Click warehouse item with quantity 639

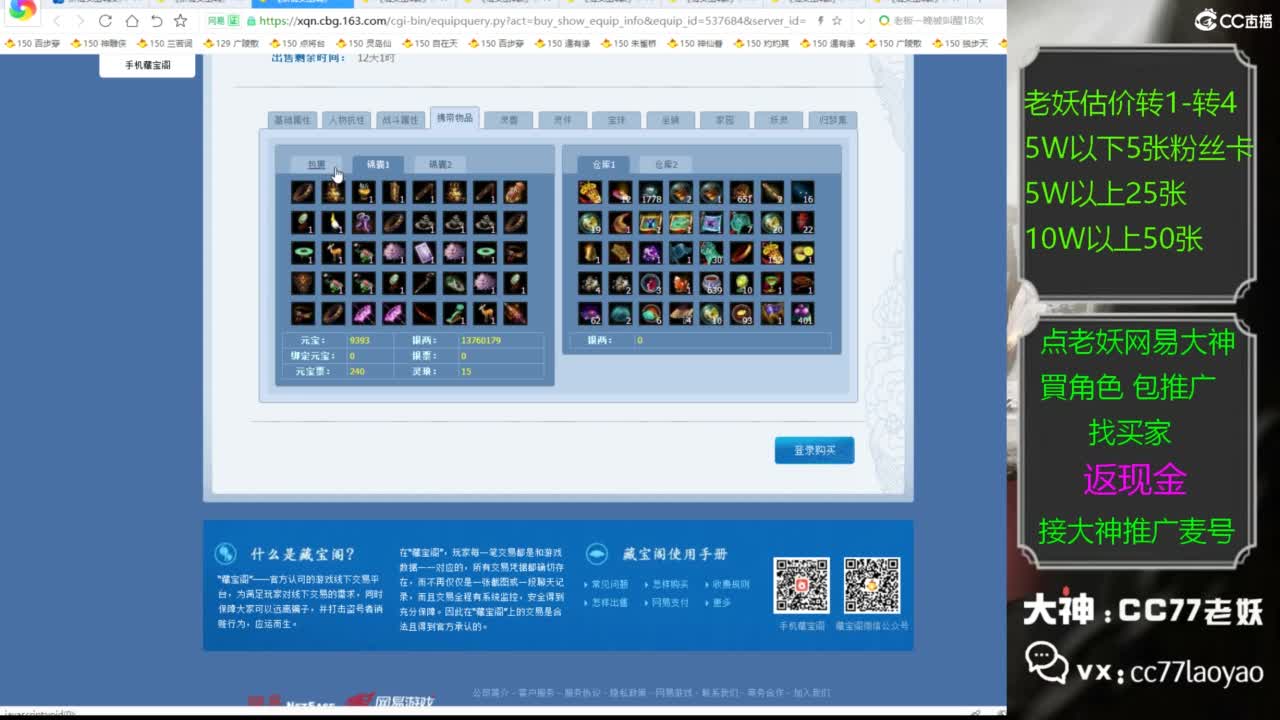[x=711, y=284]
